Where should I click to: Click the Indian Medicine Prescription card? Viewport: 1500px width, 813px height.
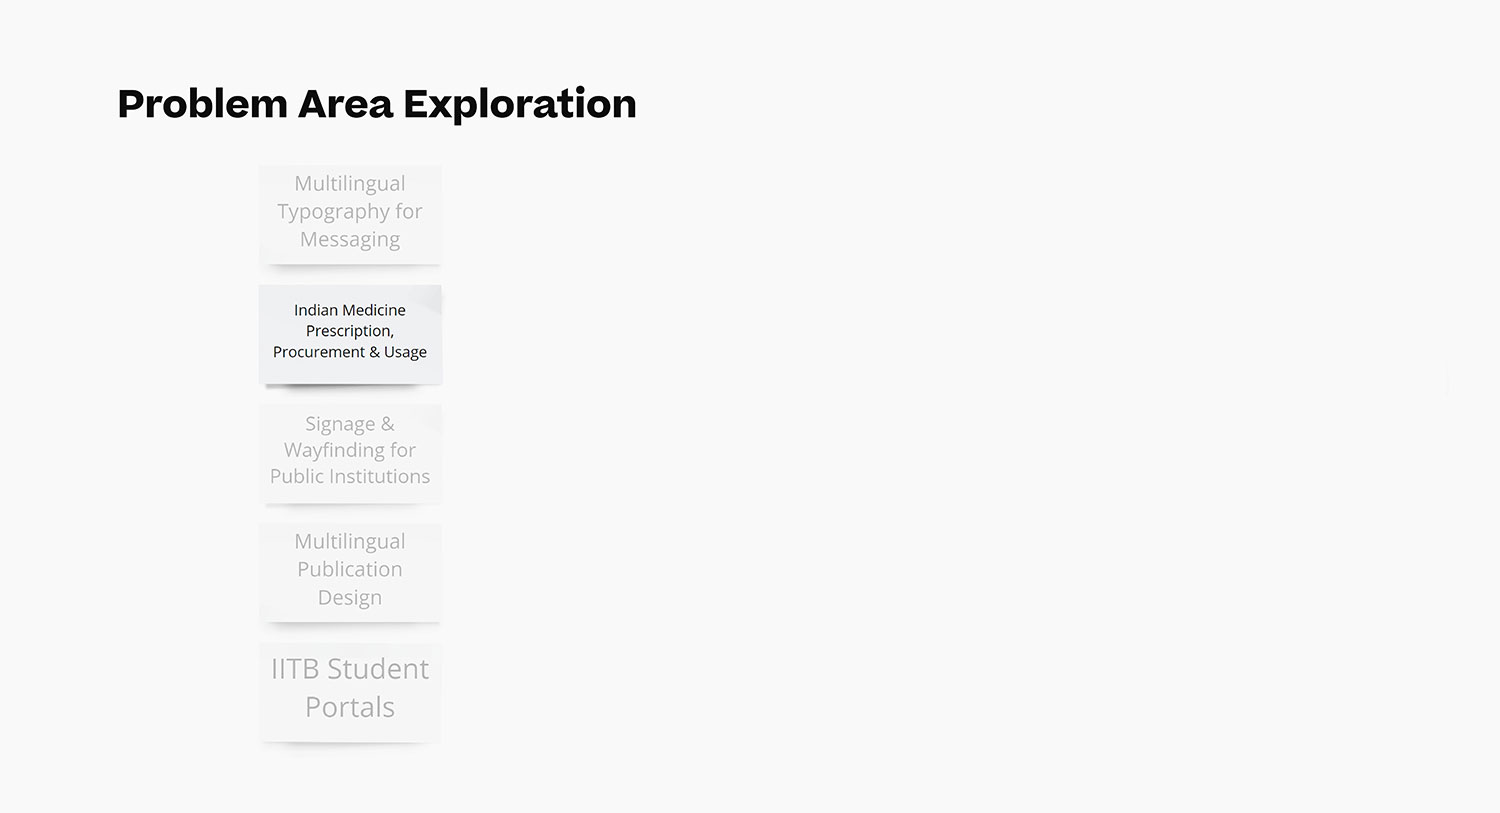point(350,332)
